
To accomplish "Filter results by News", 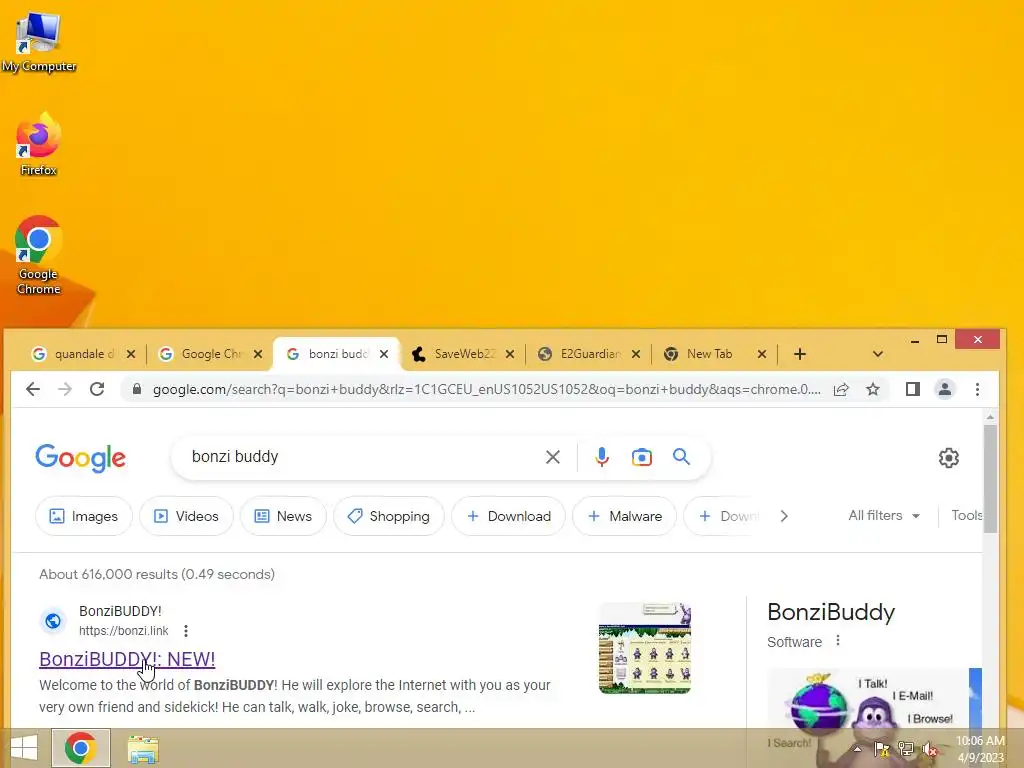I will point(283,516).
